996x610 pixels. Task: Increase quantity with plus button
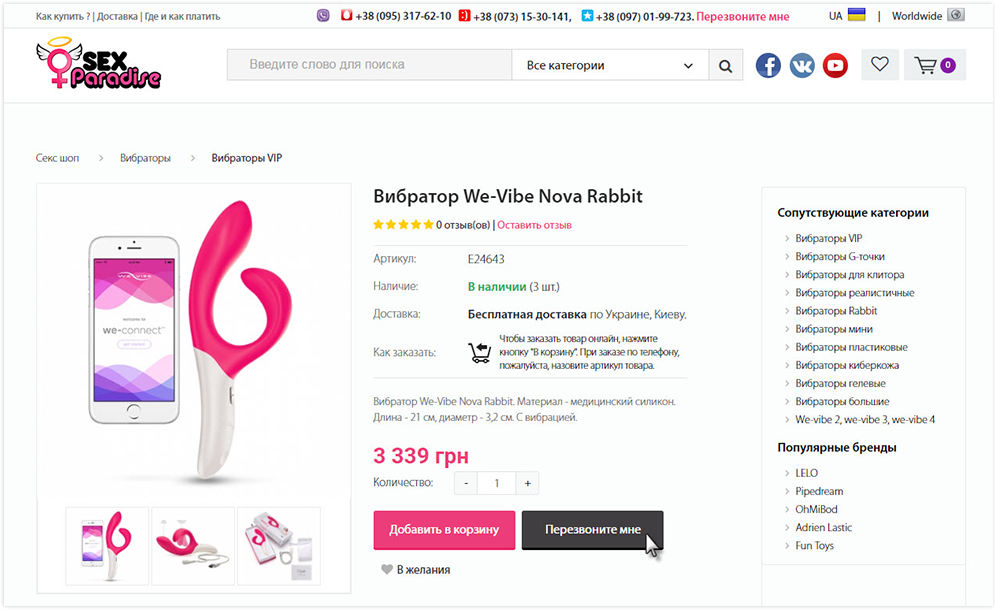527,483
